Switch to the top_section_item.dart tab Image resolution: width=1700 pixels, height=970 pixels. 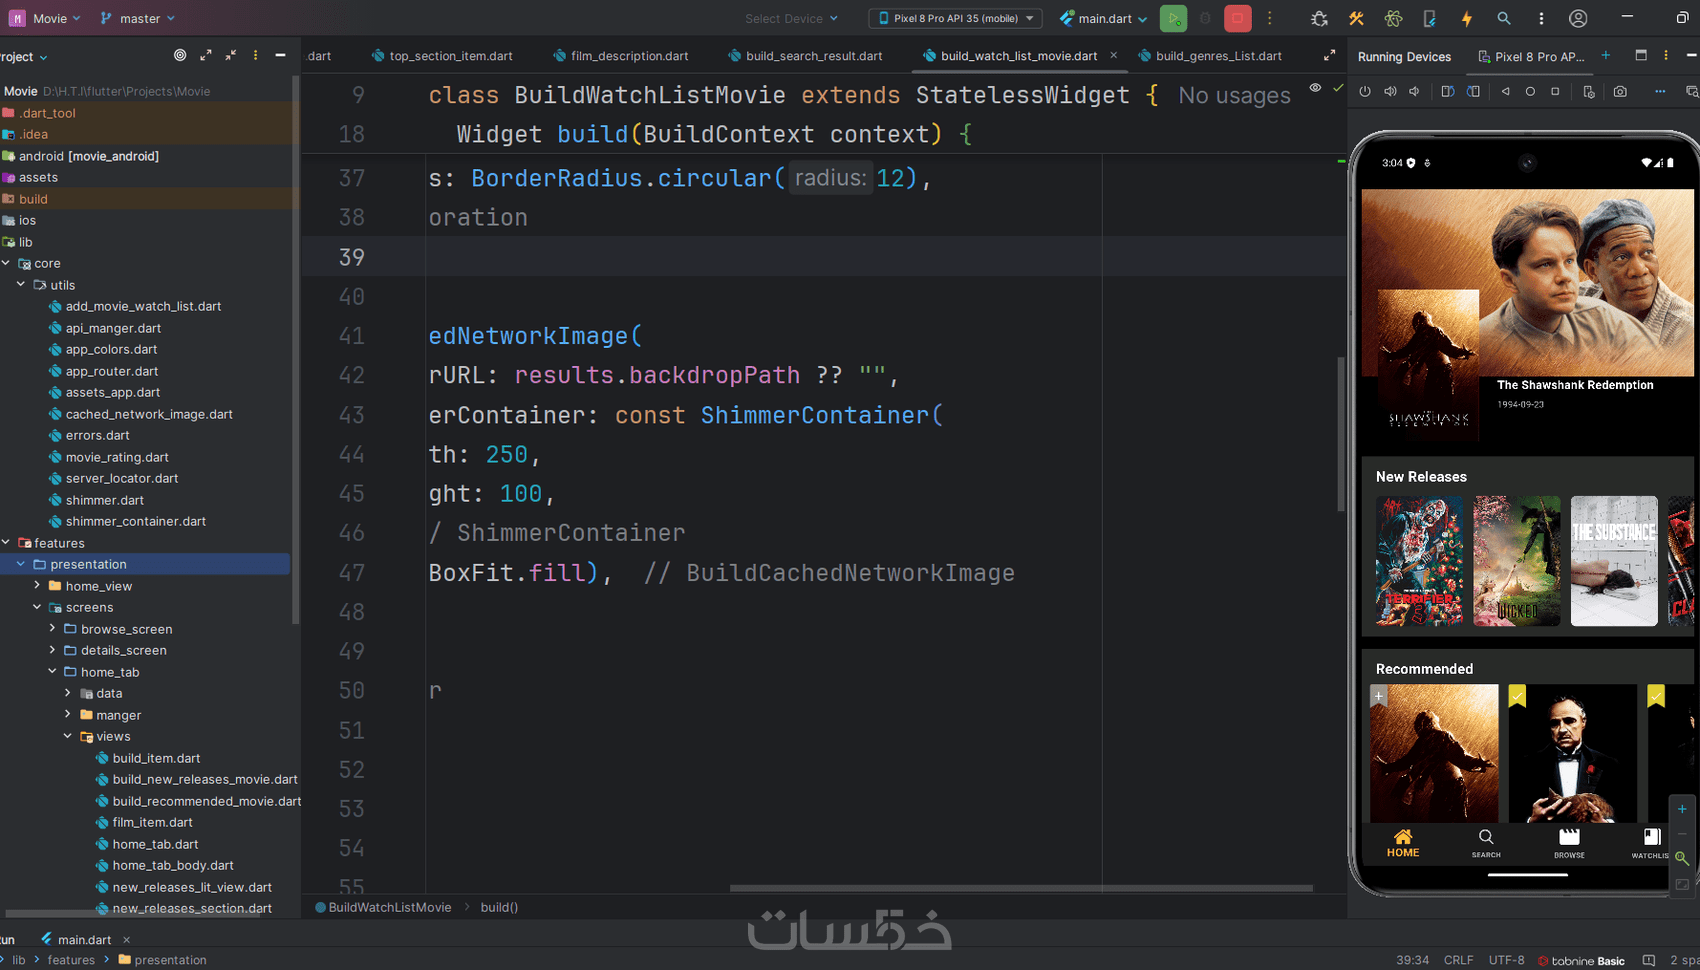click(x=442, y=56)
